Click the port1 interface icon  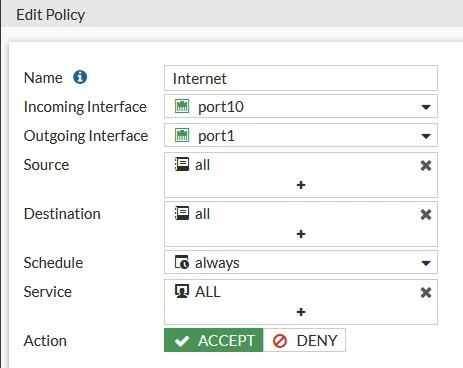182,135
